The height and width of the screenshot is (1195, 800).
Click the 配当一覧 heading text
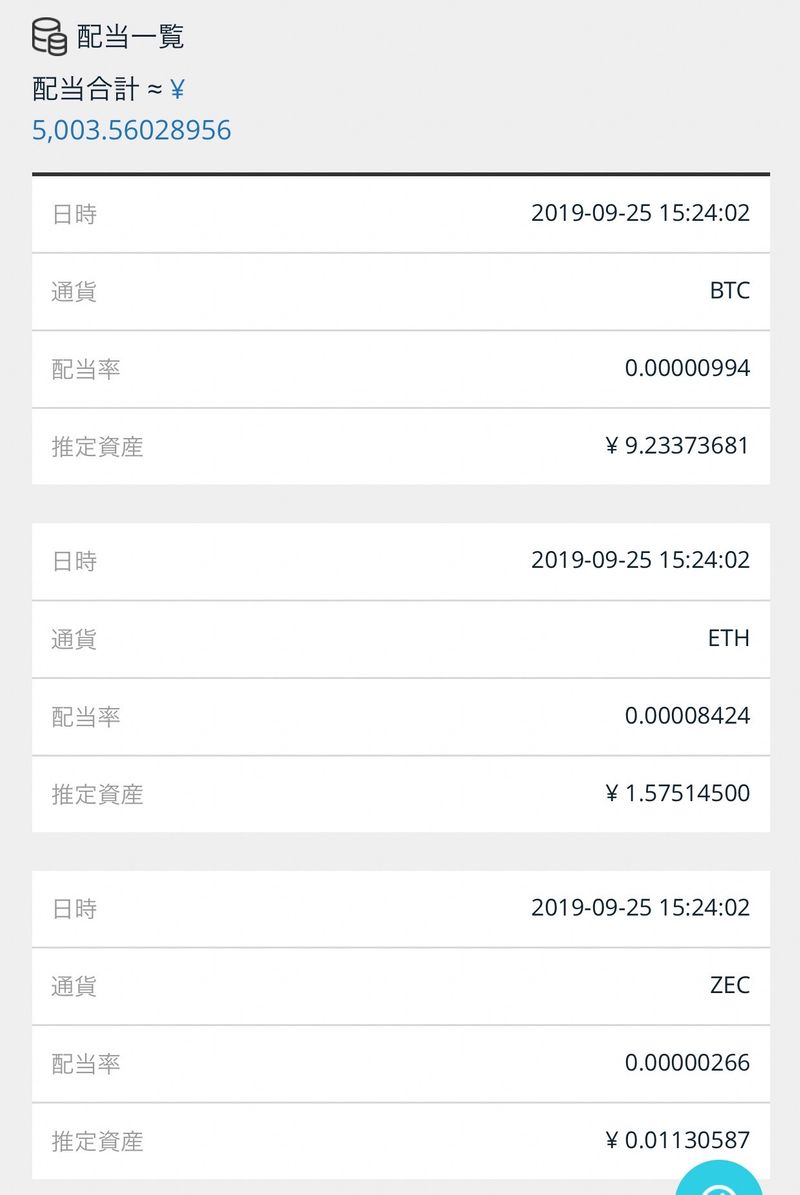pyautogui.click(x=131, y=37)
